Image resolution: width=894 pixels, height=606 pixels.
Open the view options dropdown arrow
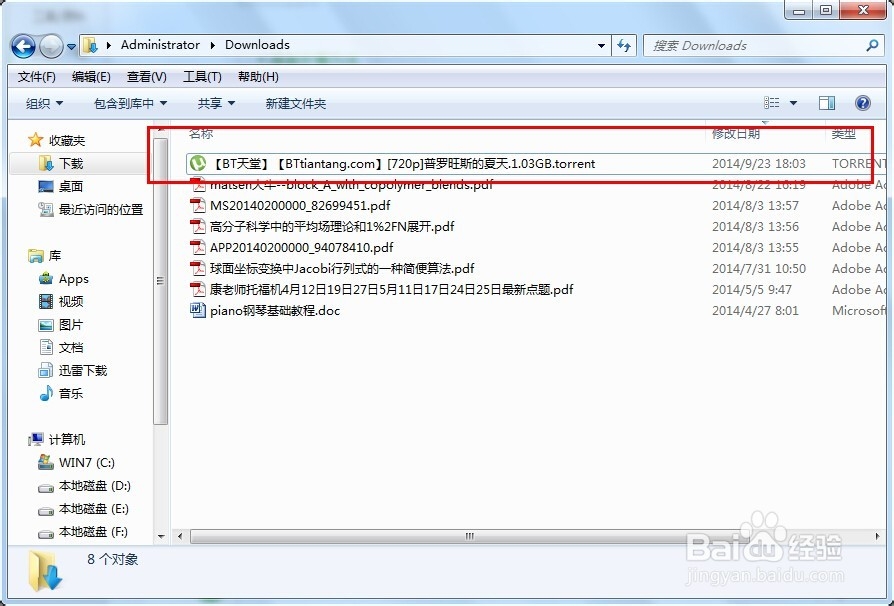point(793,103)
